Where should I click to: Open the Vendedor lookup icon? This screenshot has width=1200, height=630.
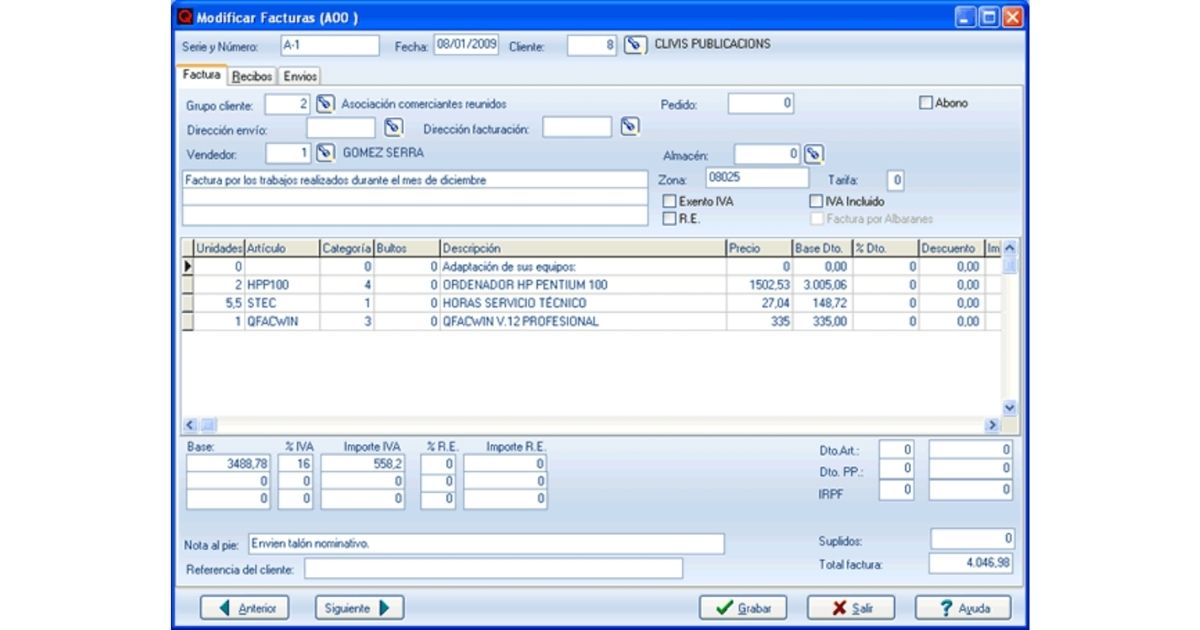coord(324,153)
